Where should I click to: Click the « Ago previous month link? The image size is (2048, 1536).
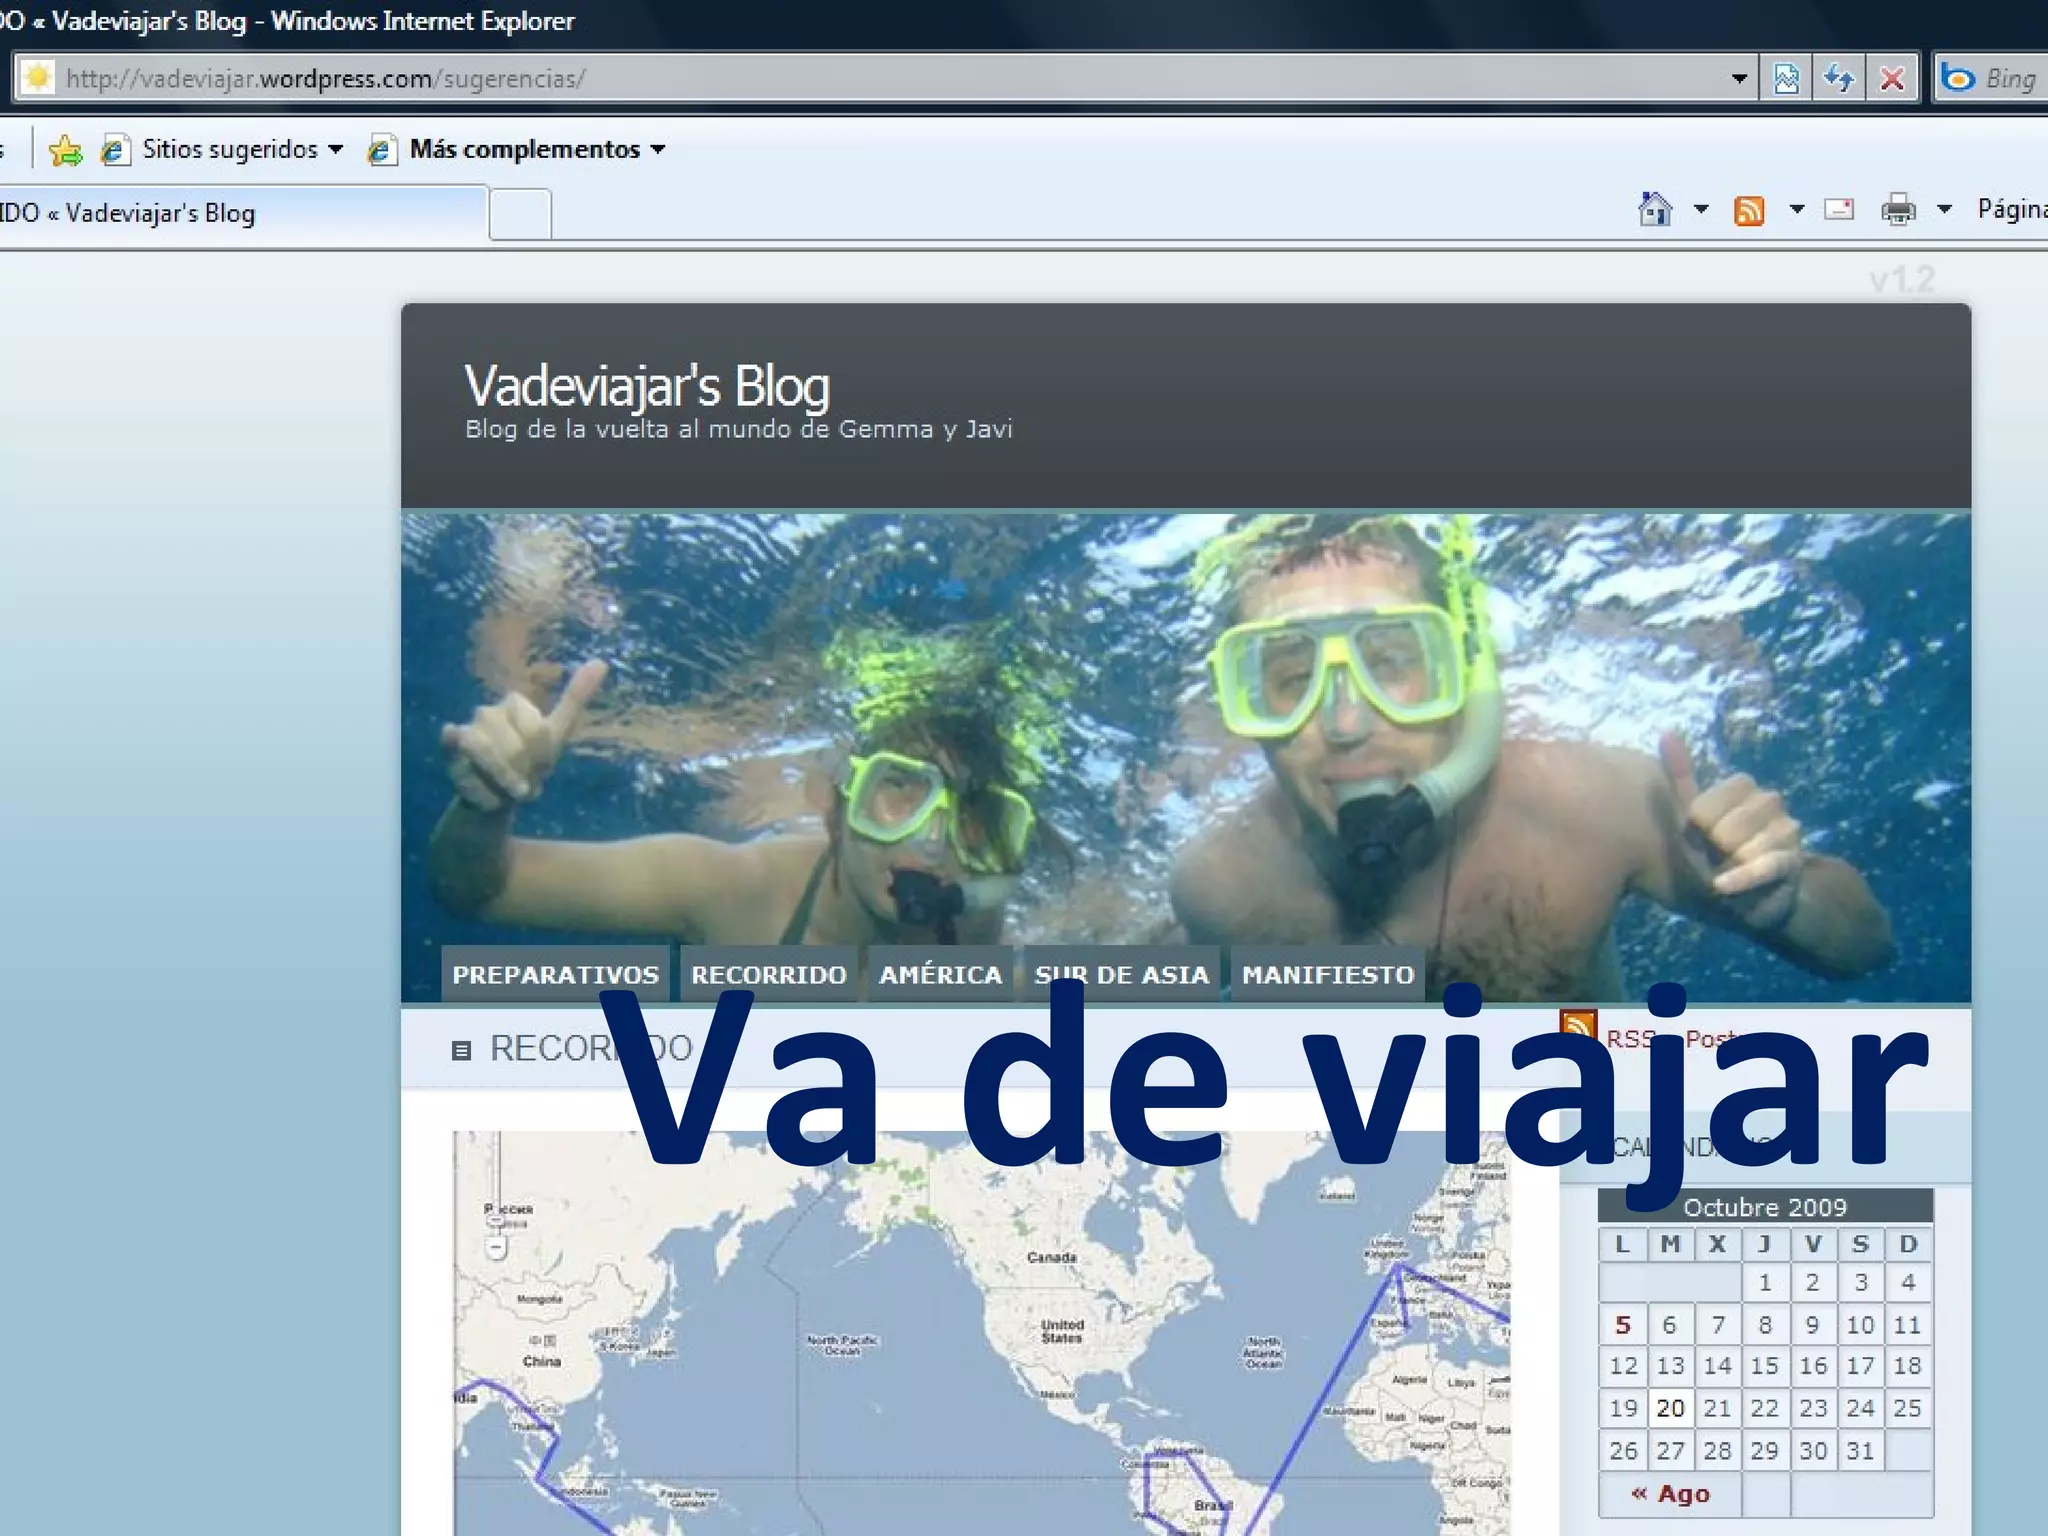1670,1494
